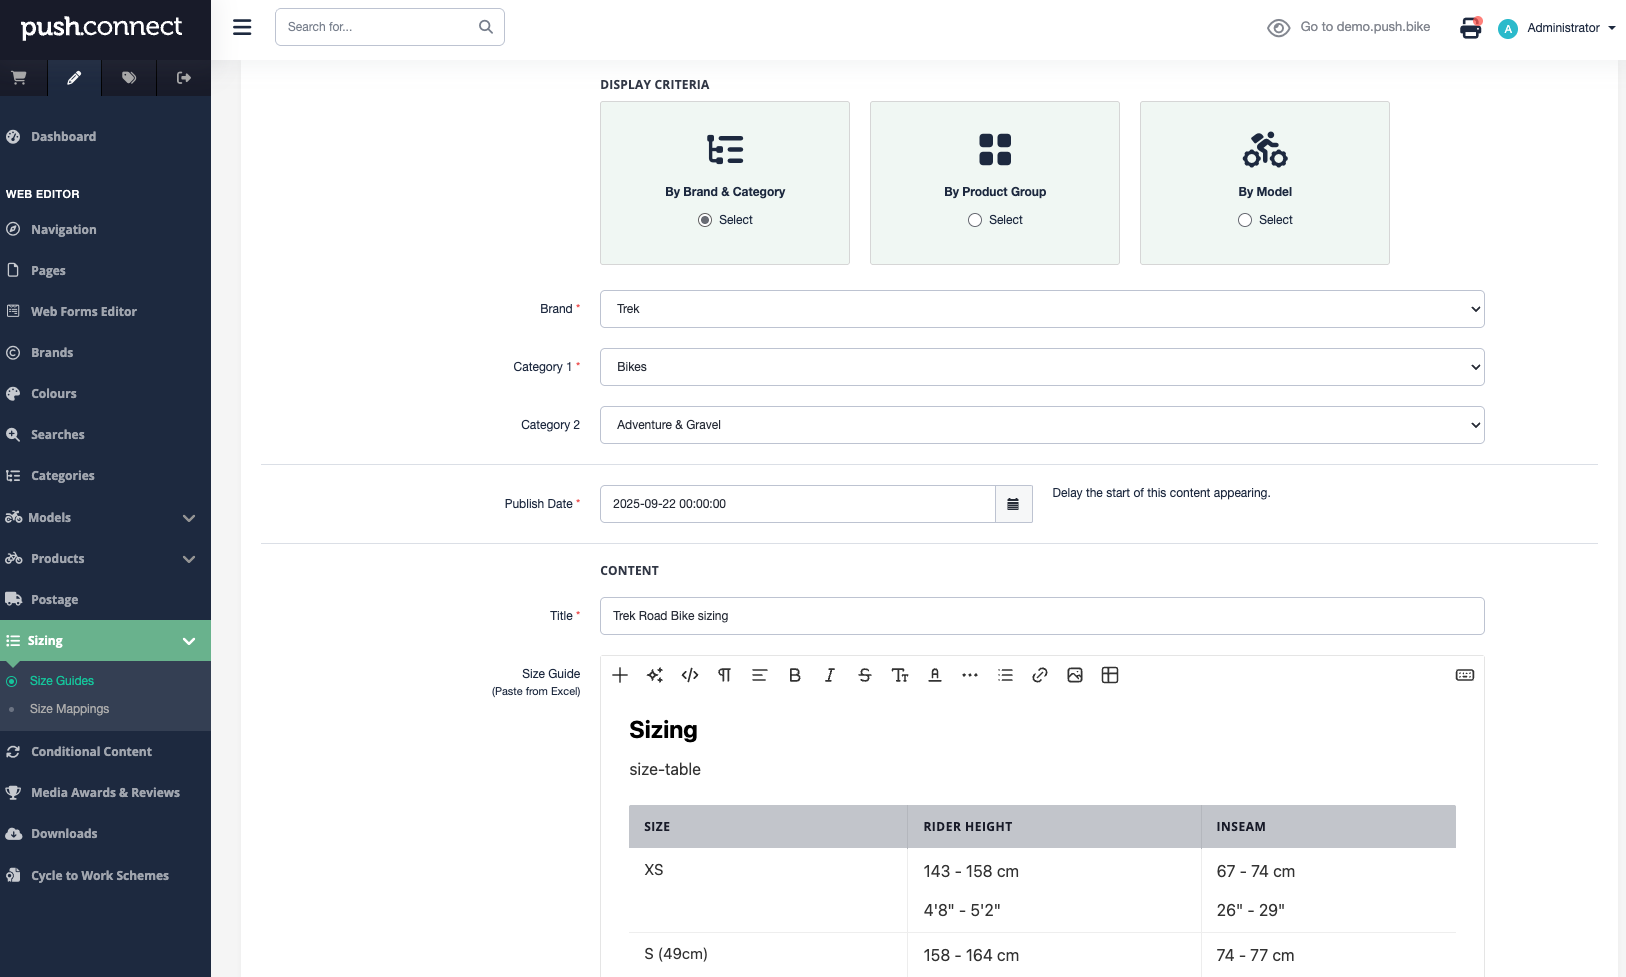Click the hamburger menu icon to collapse the sidebar
Viewport: 1626px width, 977px height.
(x=242, y=27)
